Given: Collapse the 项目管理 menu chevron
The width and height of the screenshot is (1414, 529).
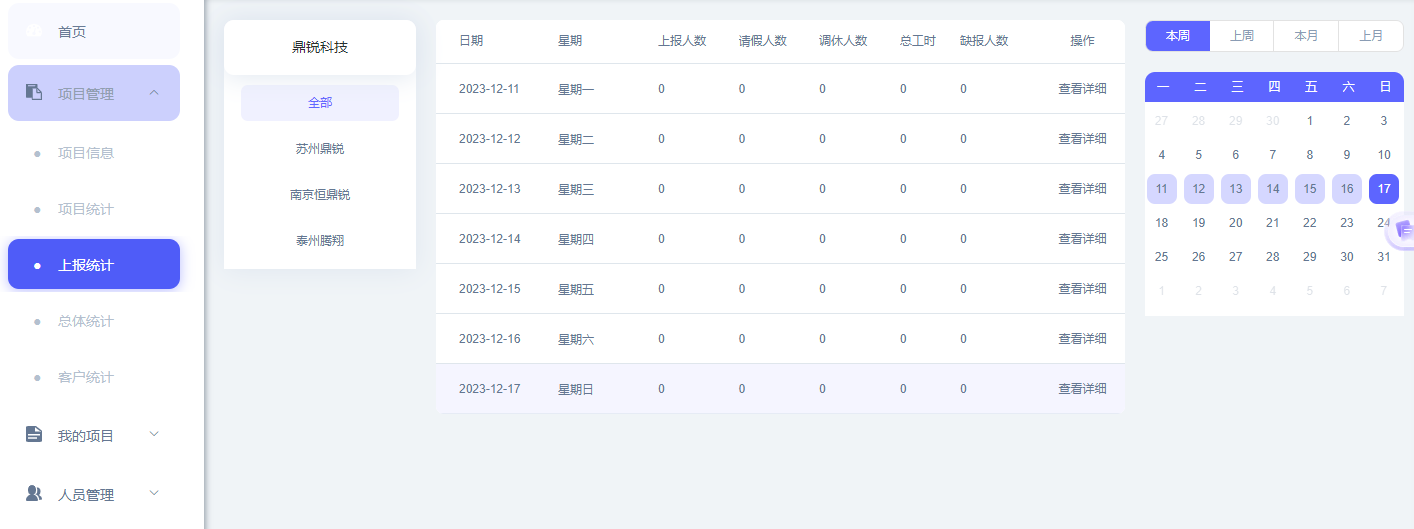Looking at the screenshot, I should [154, 93].
